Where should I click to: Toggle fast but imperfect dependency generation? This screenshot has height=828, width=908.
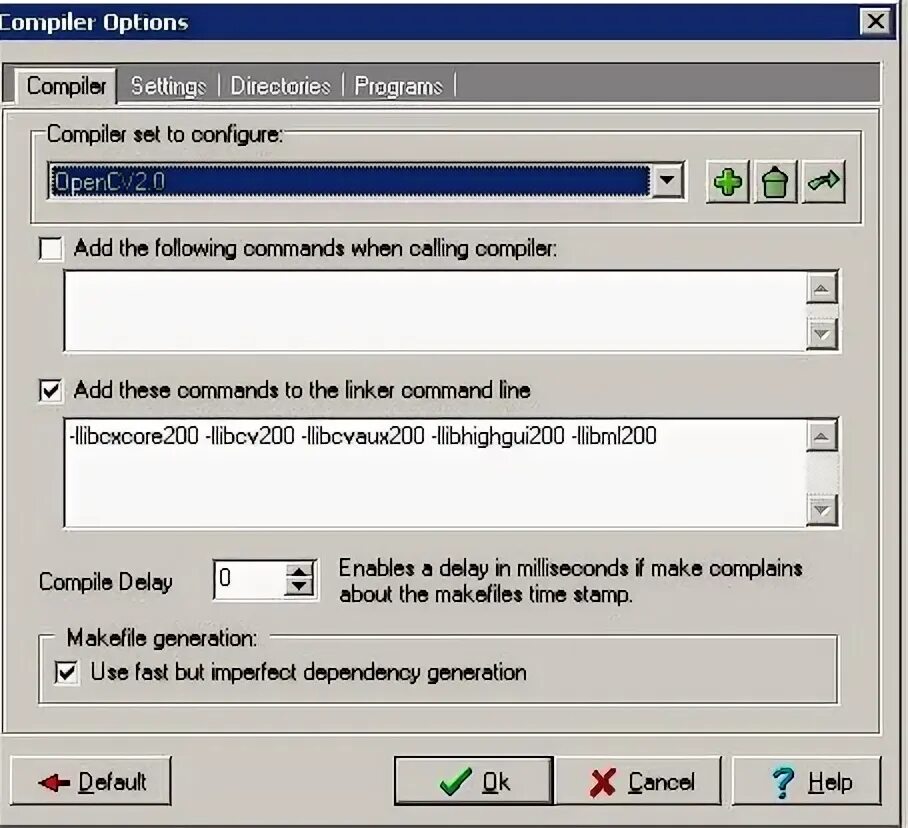click(67, 672)
